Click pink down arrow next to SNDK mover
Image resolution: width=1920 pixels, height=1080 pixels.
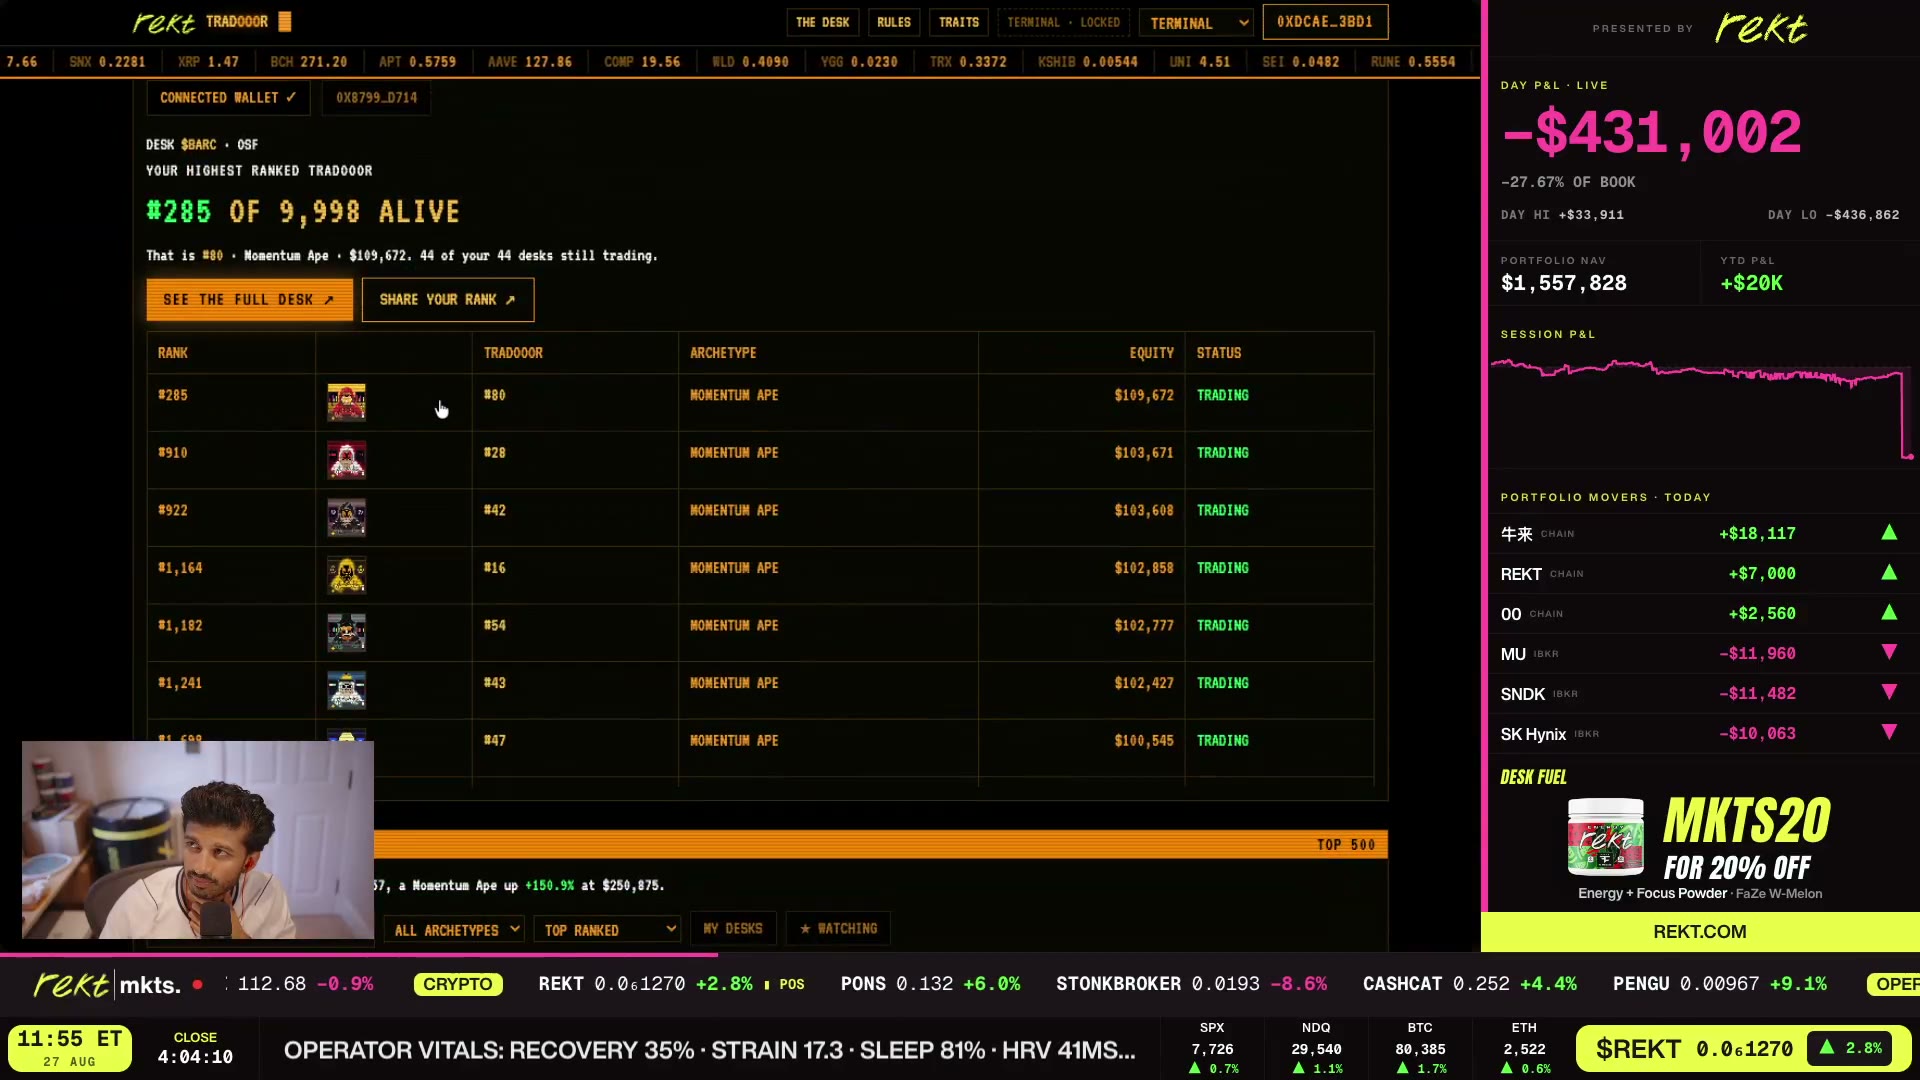pyautogui.click(x=1889, y=692)
